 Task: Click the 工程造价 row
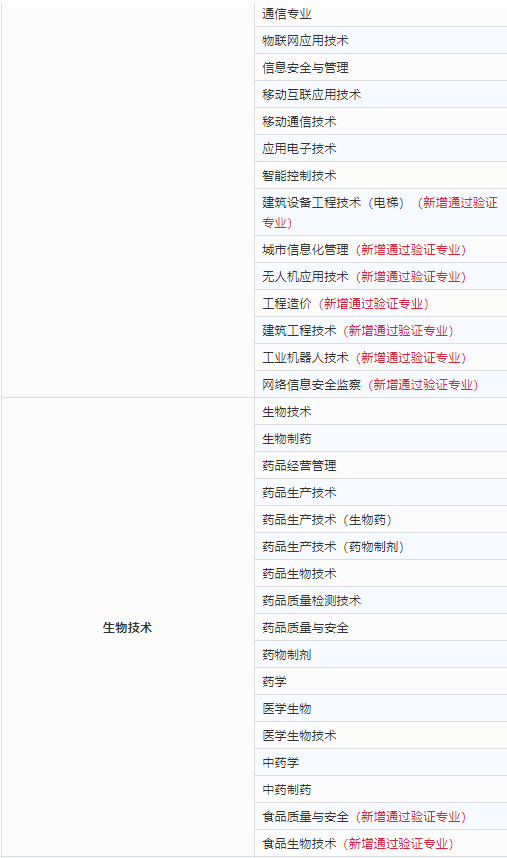click(381, 303)
